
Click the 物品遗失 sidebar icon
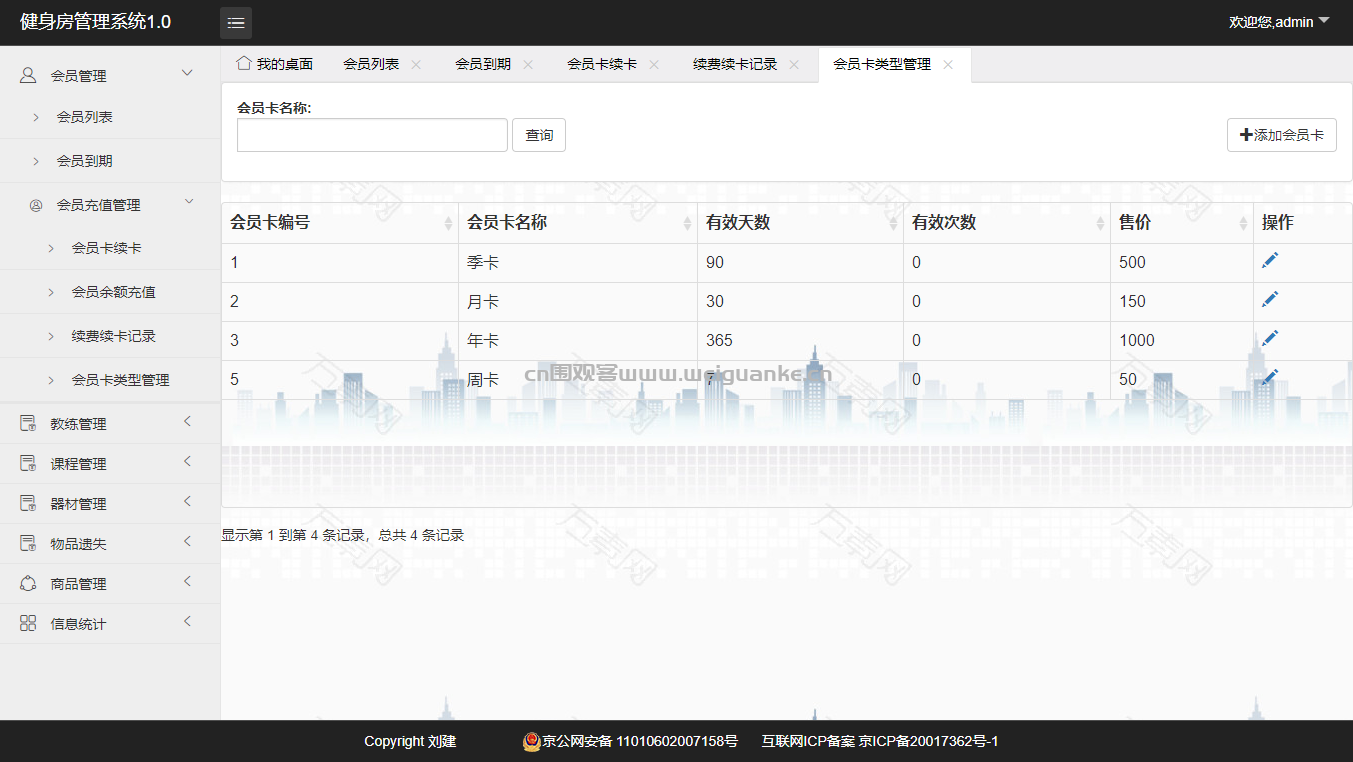[x=28, y=543]
